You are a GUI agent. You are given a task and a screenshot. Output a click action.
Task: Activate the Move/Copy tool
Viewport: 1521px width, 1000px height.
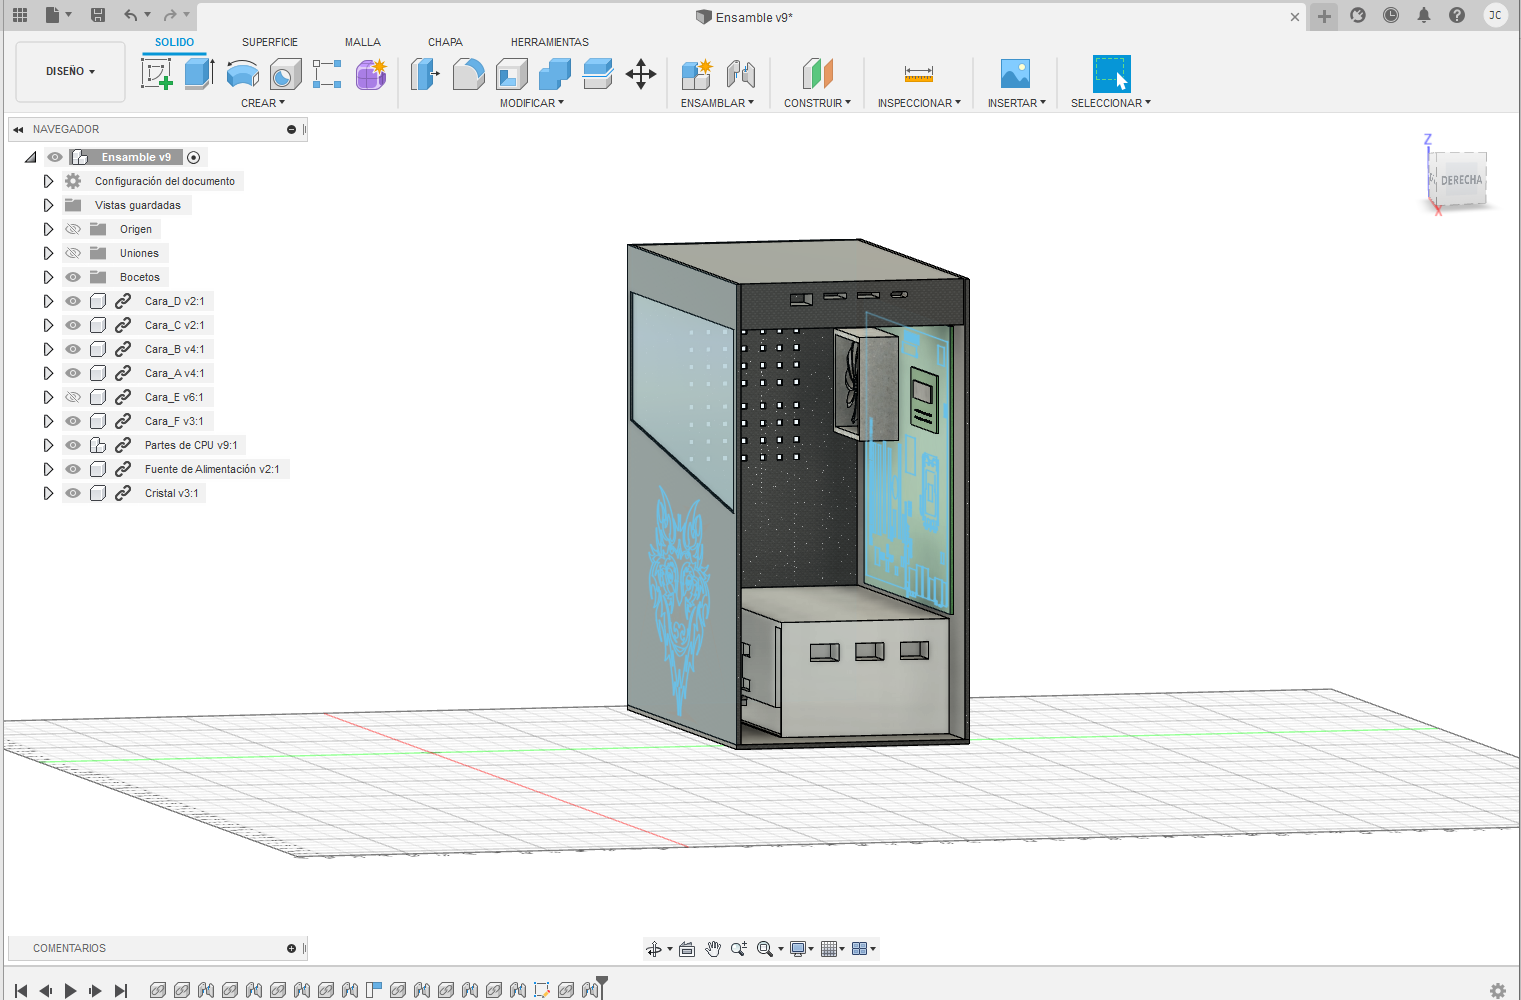coord(640,74)
